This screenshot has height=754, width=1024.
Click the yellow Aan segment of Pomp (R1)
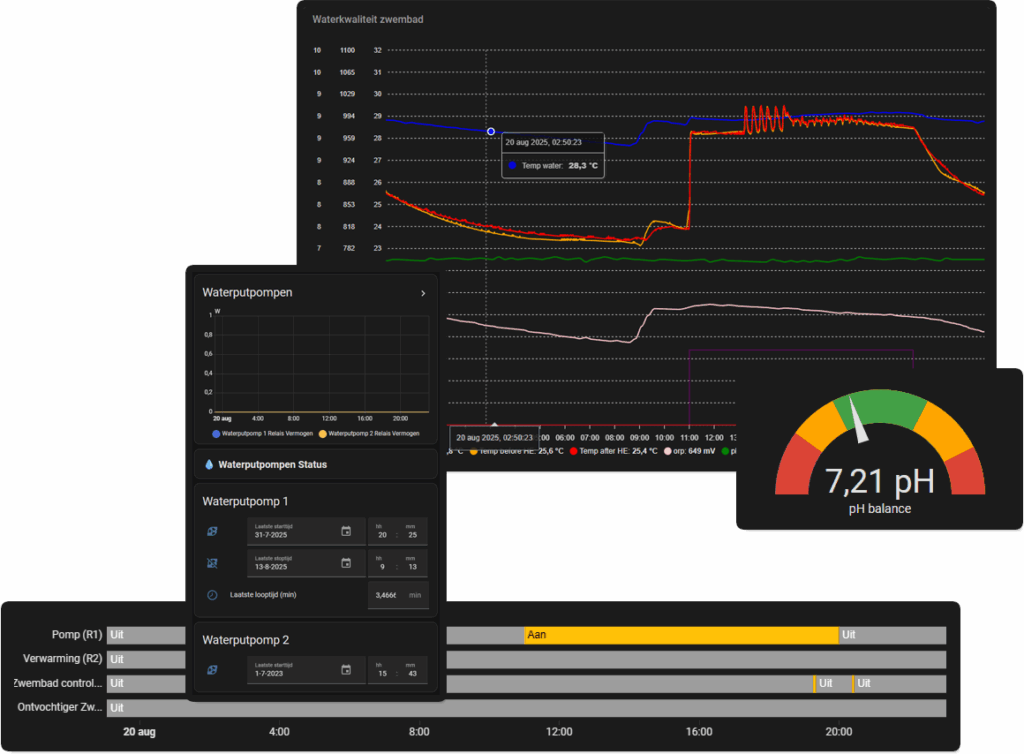click(x=680, y=634)
